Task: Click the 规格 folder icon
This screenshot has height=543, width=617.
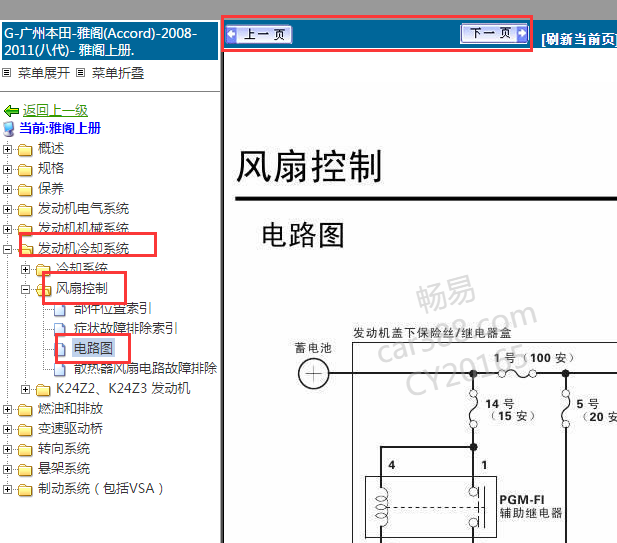Action: [x=25, y=170]
